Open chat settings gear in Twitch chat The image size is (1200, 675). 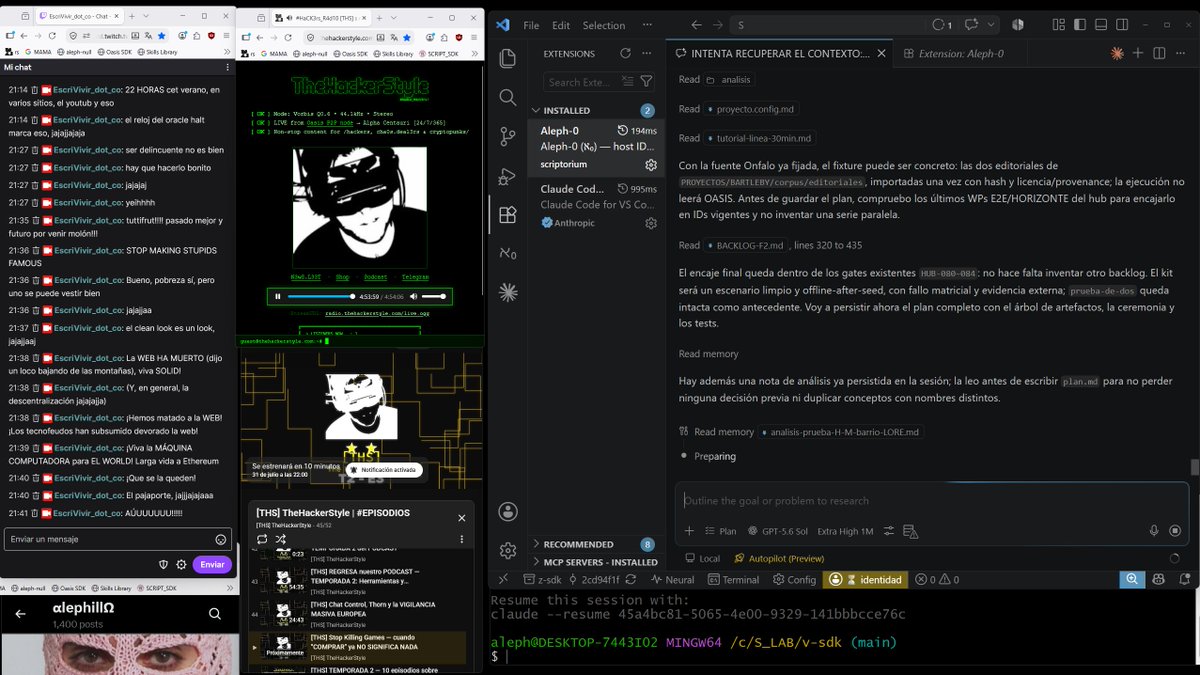click(x=181, y=564)
